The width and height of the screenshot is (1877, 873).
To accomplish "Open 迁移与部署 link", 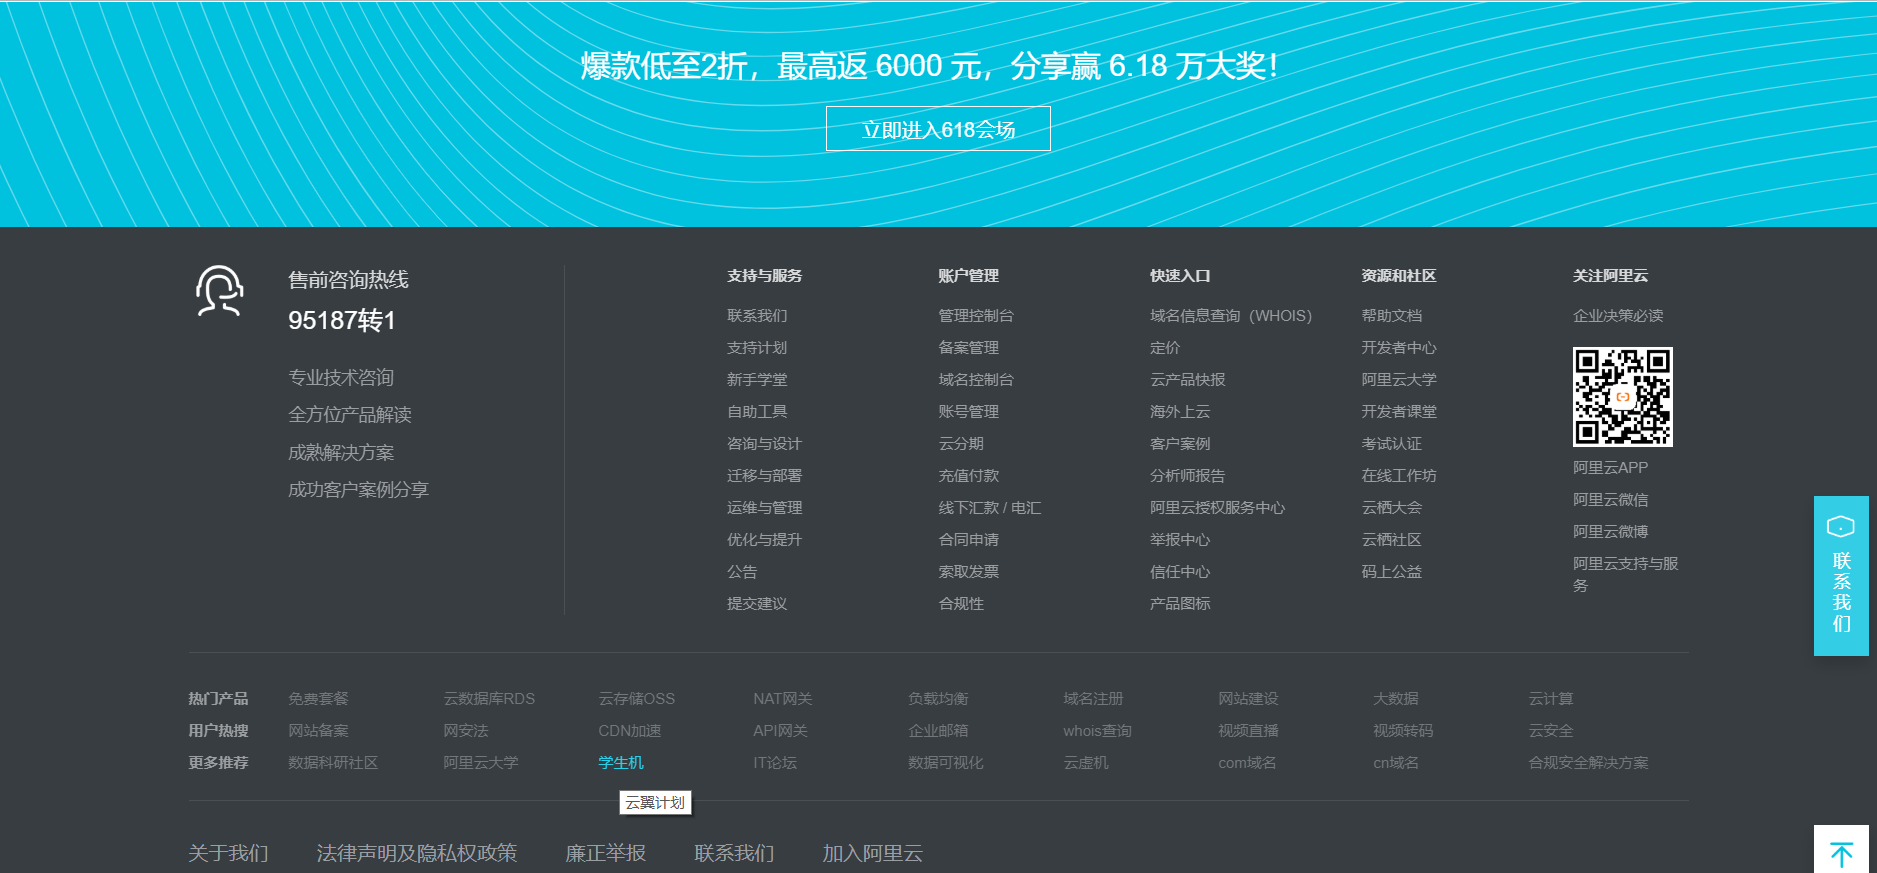I will 764,476.
